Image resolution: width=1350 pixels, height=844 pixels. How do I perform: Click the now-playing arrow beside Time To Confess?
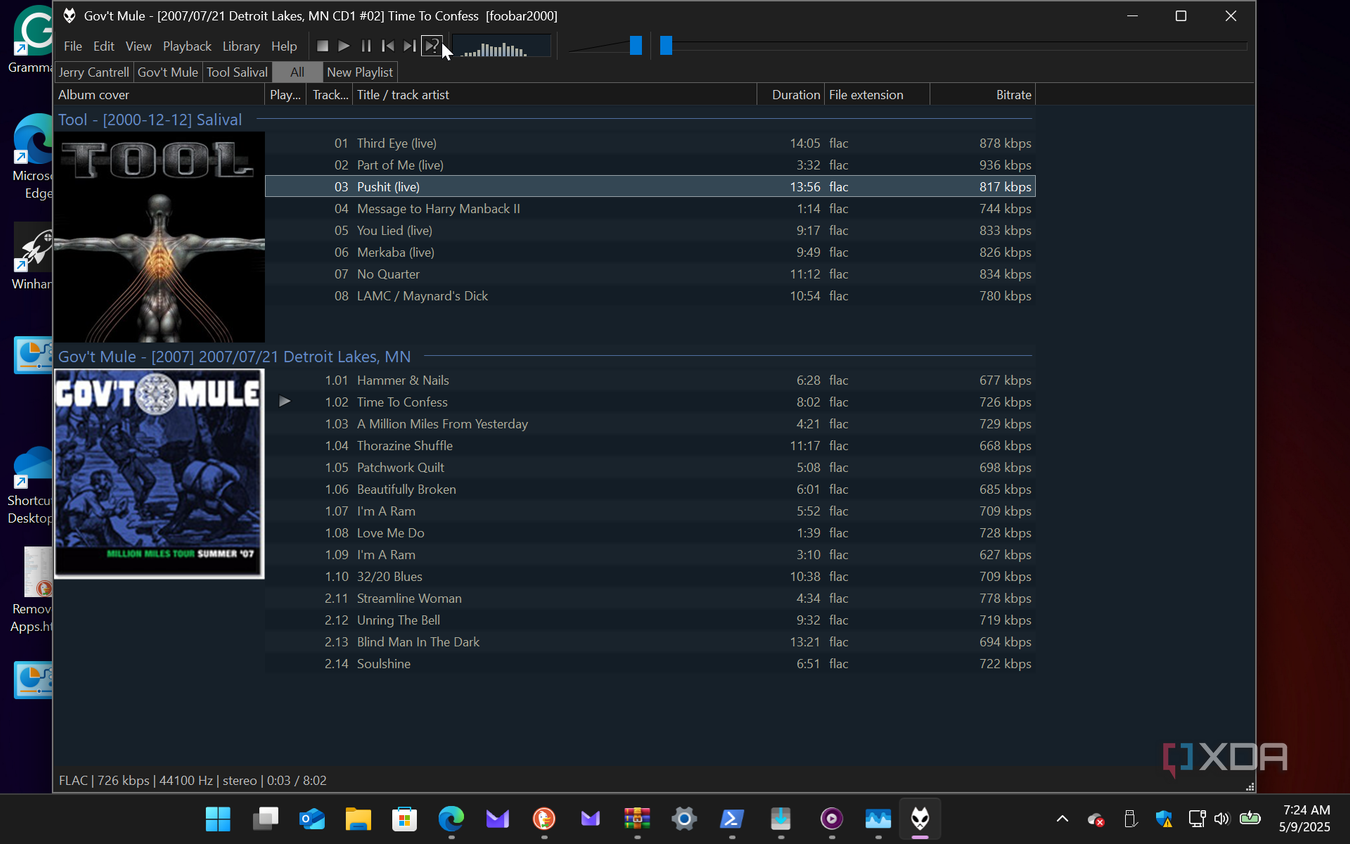(285, 402)
